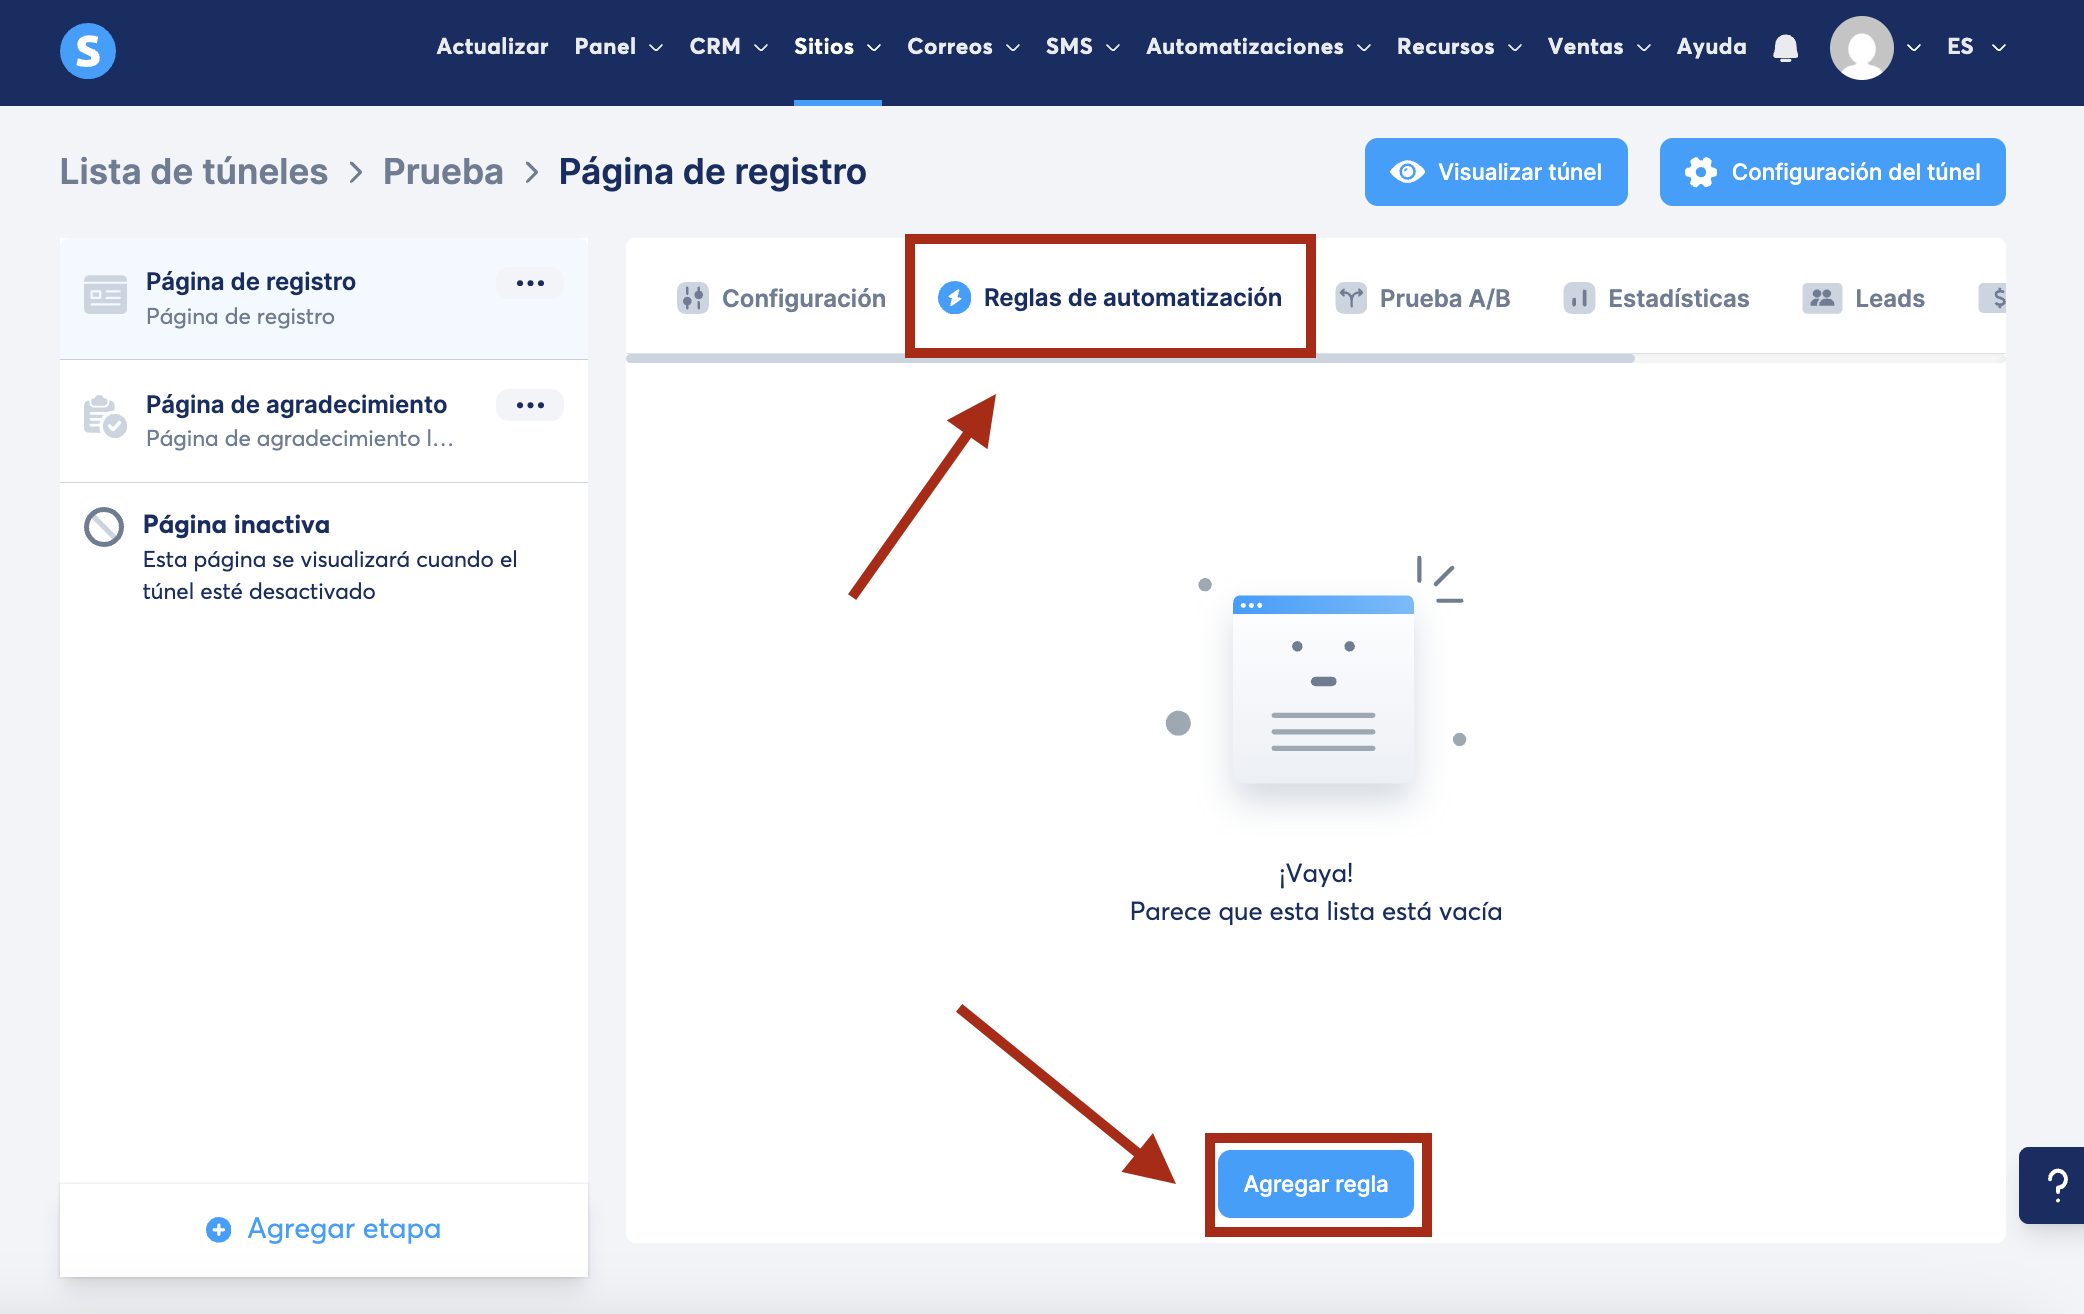
Task: Open the help question mark widget
Action: click(2056, 1185)
